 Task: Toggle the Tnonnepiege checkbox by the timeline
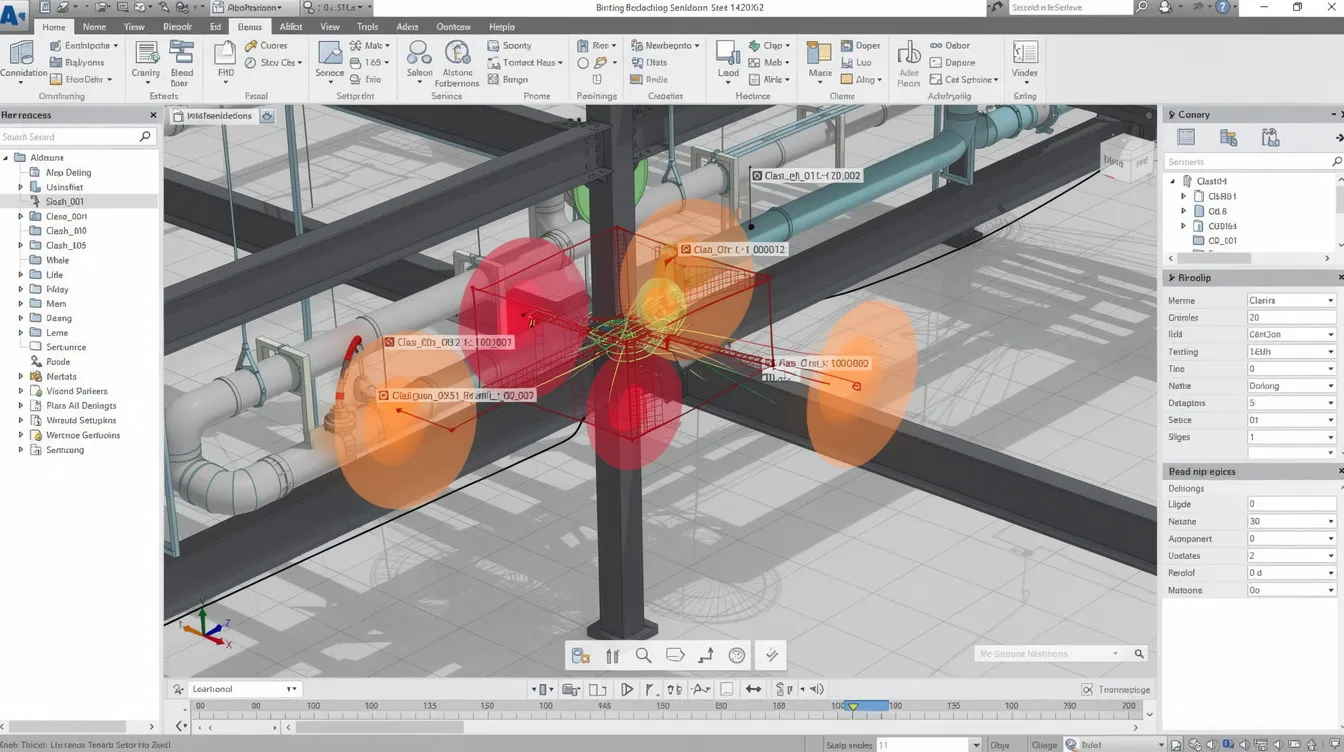tap(1087, 689)
